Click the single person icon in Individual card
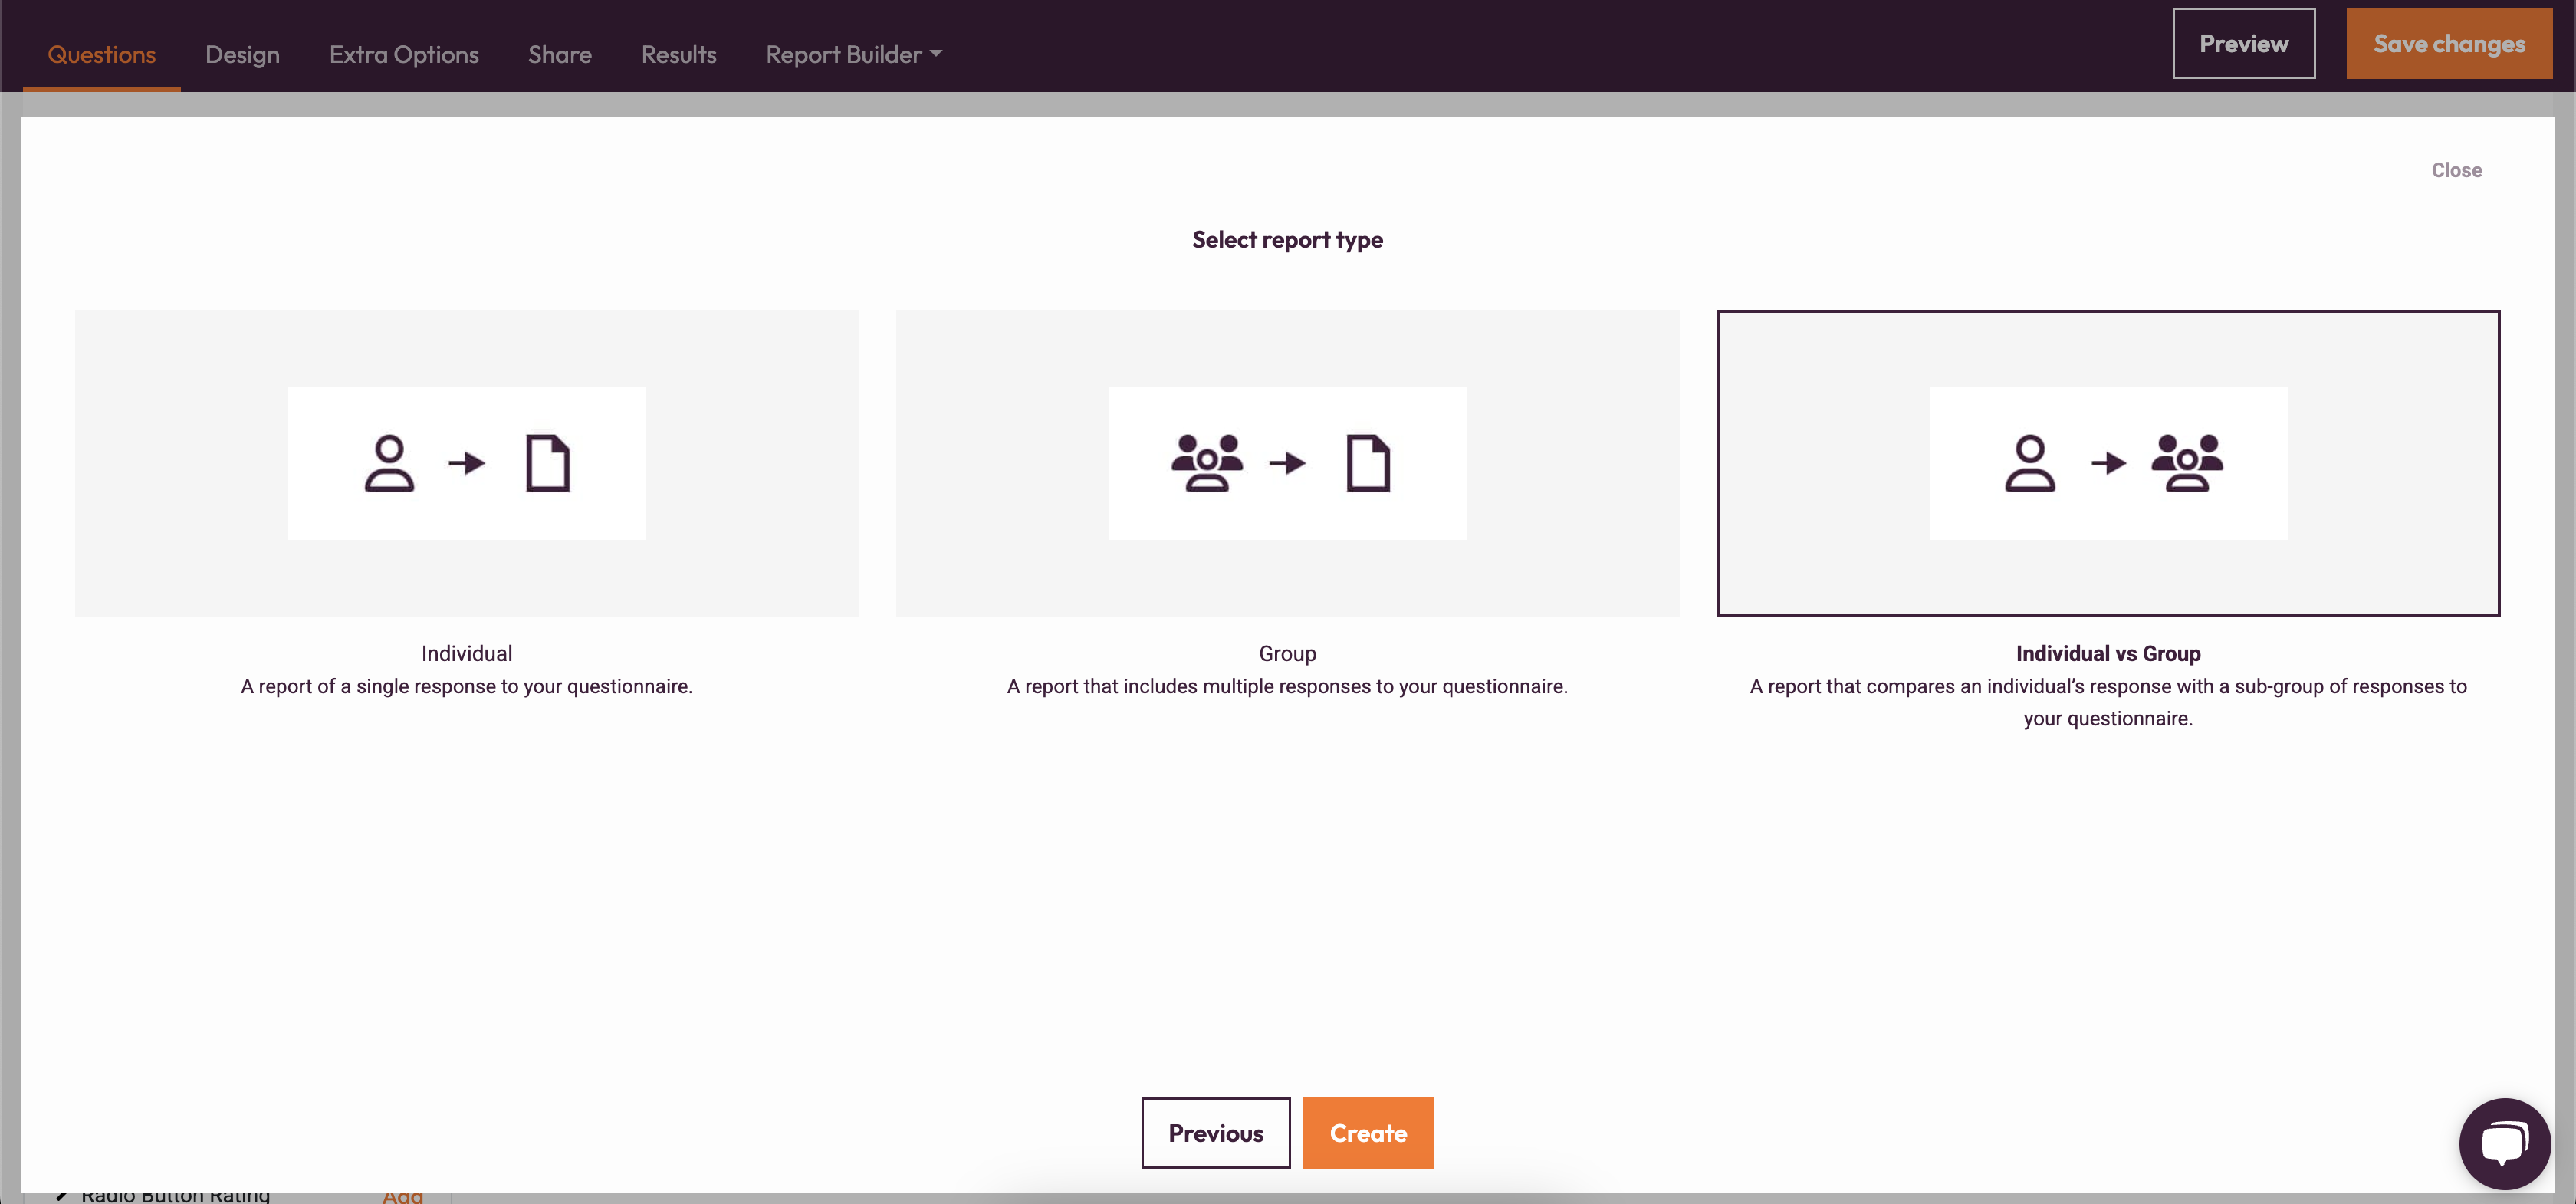This screenshot has width=2576, height=1204. click(x=389, y=463)
